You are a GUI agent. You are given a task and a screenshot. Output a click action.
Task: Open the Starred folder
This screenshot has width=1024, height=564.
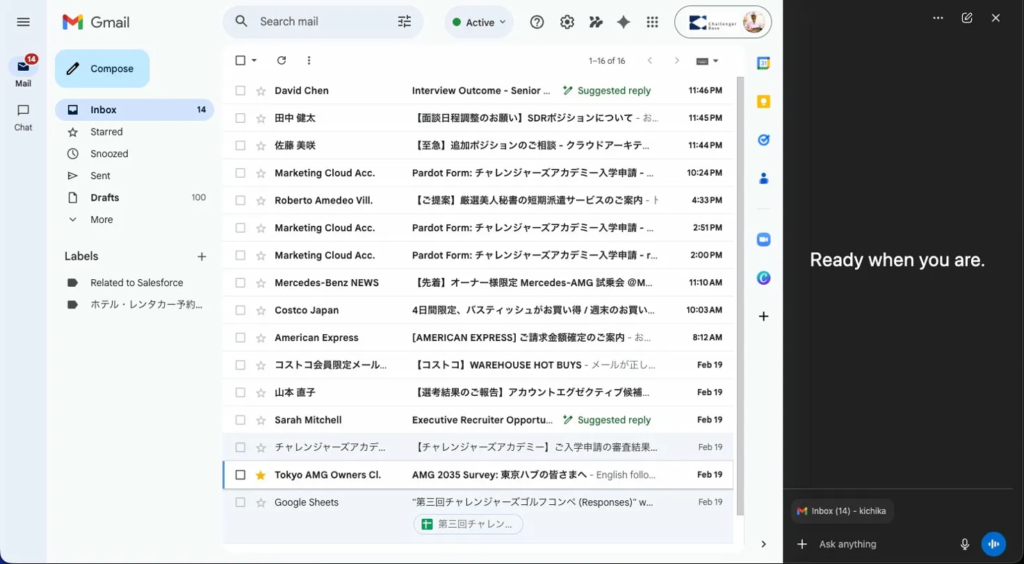click(x=106, y=132)
